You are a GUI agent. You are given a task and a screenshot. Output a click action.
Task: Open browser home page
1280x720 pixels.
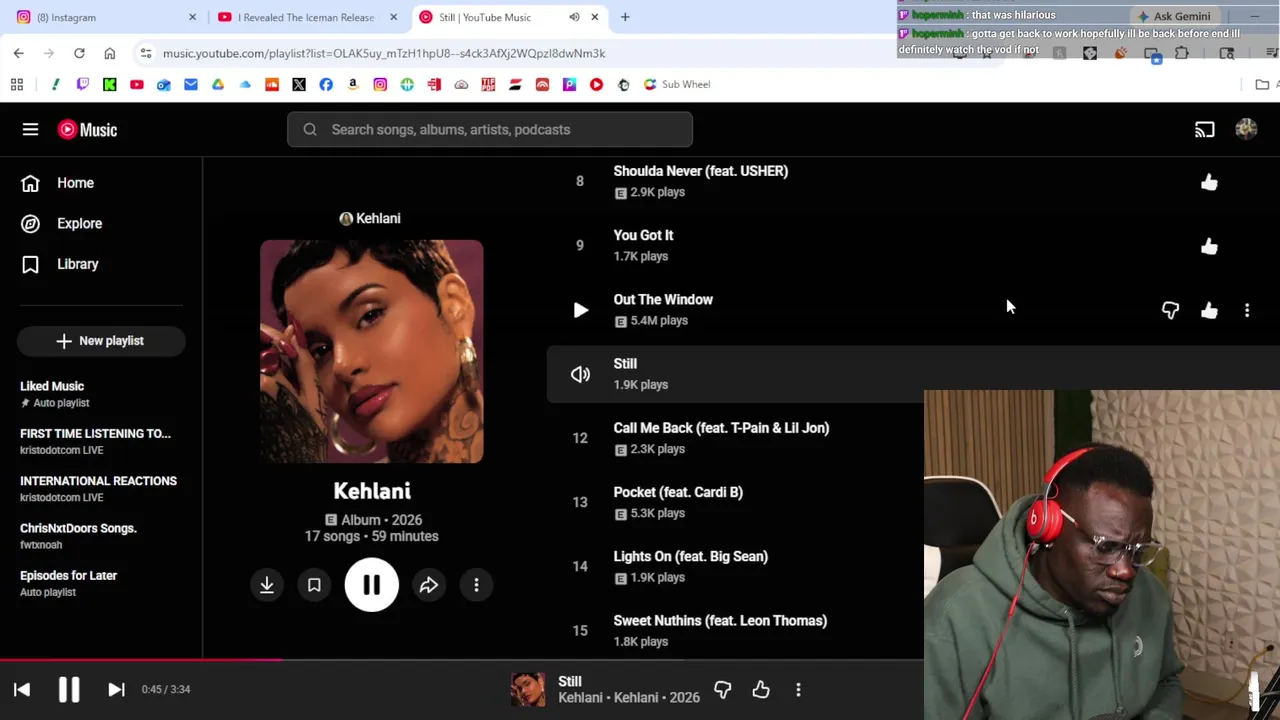[110, 53]
